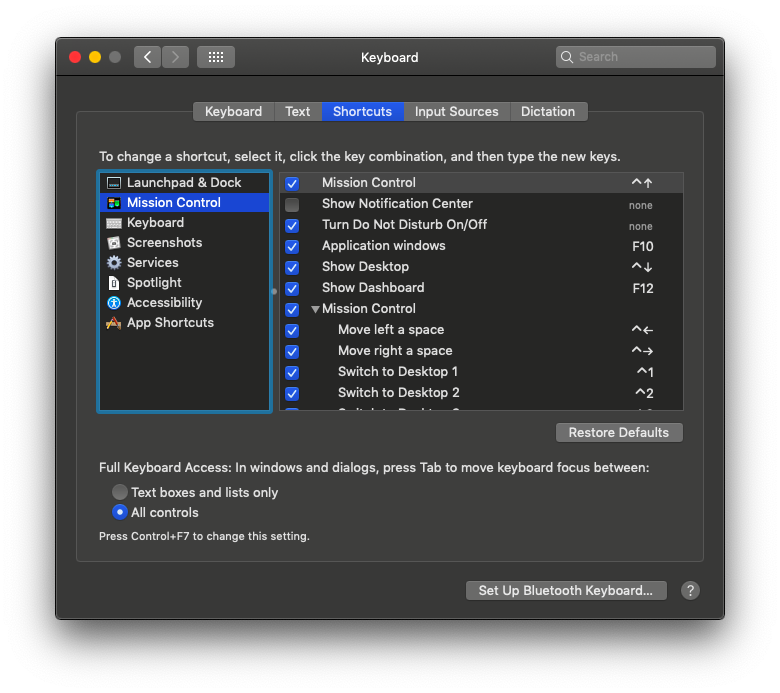
Task: Show all preferences via grid button
Action: pos(215,57)
